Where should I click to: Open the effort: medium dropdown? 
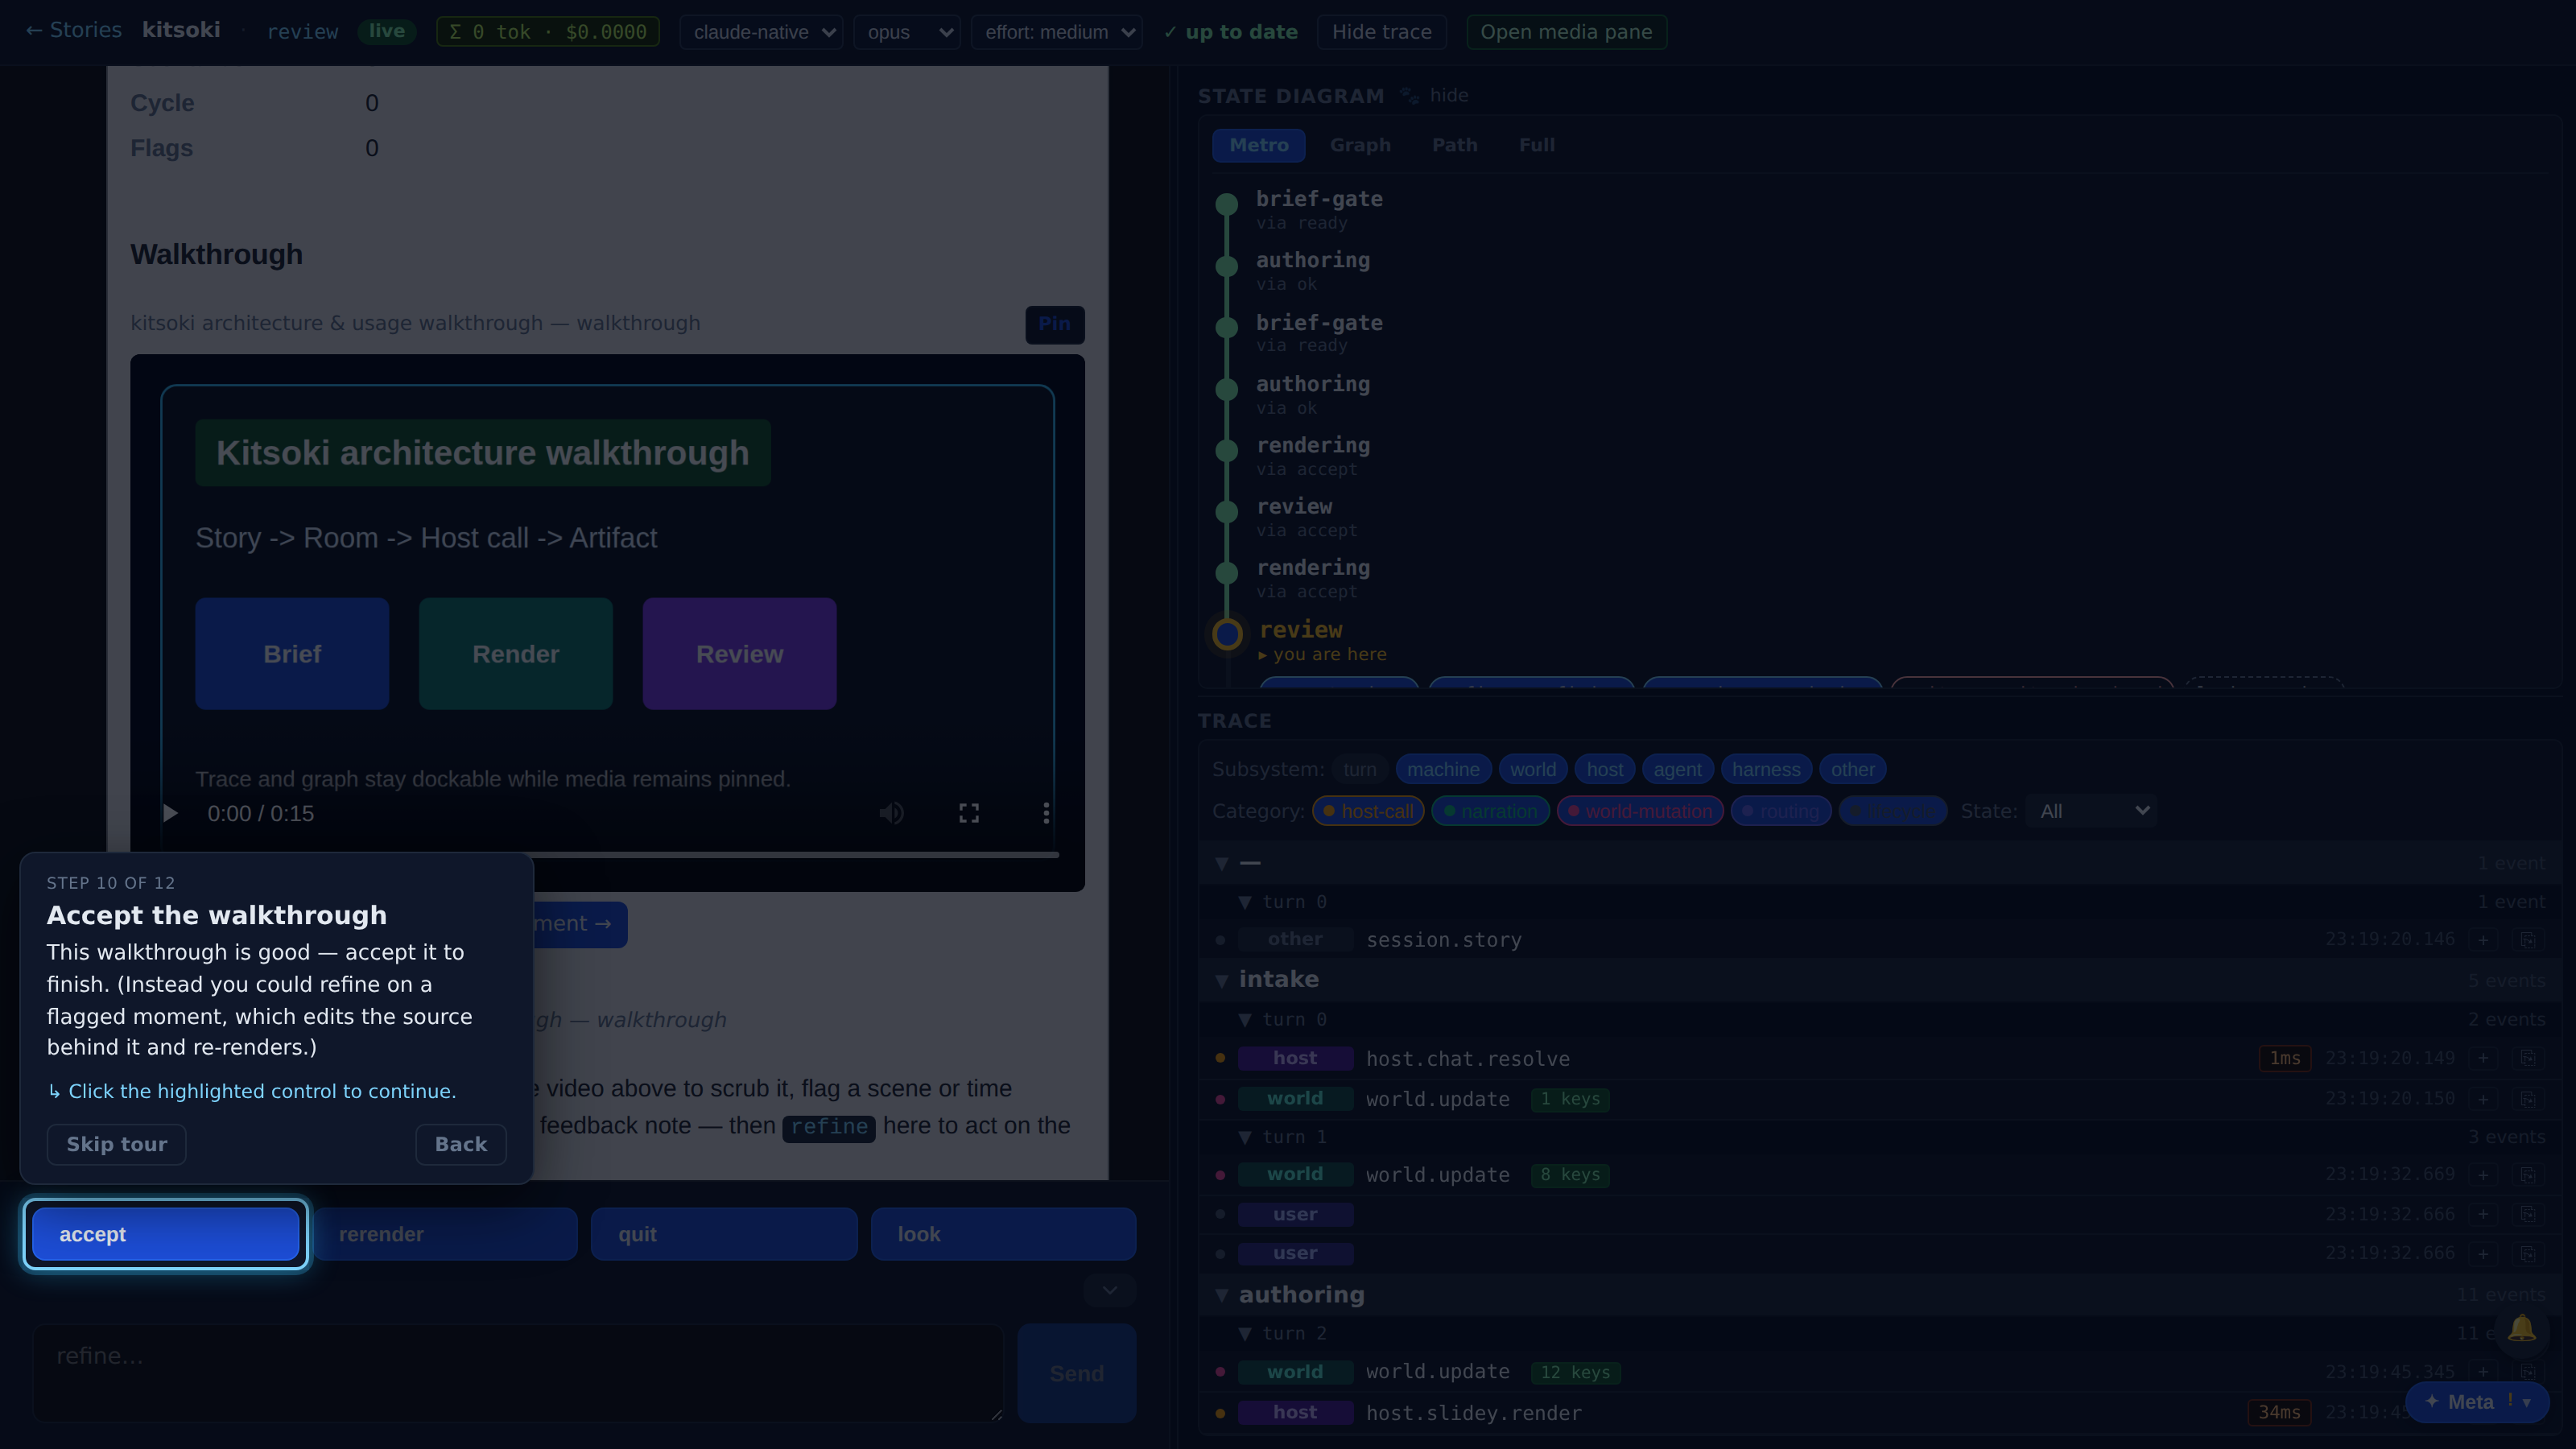pos(1057,32)
